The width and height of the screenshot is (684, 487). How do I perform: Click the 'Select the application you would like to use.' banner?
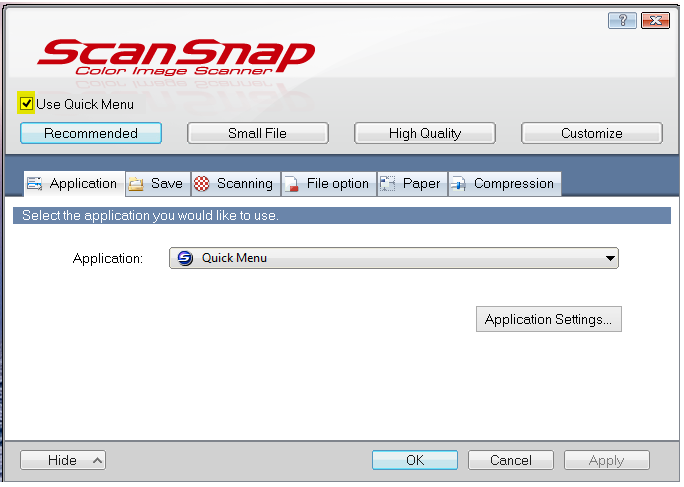(342, 216)
